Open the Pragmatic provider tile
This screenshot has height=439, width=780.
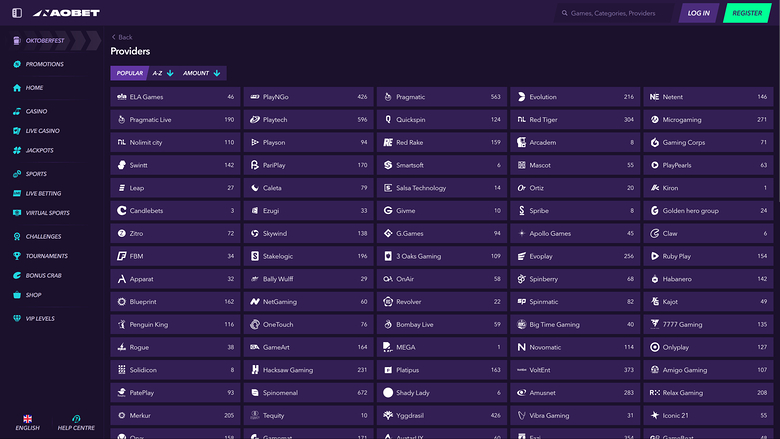(x=442, y=97)
